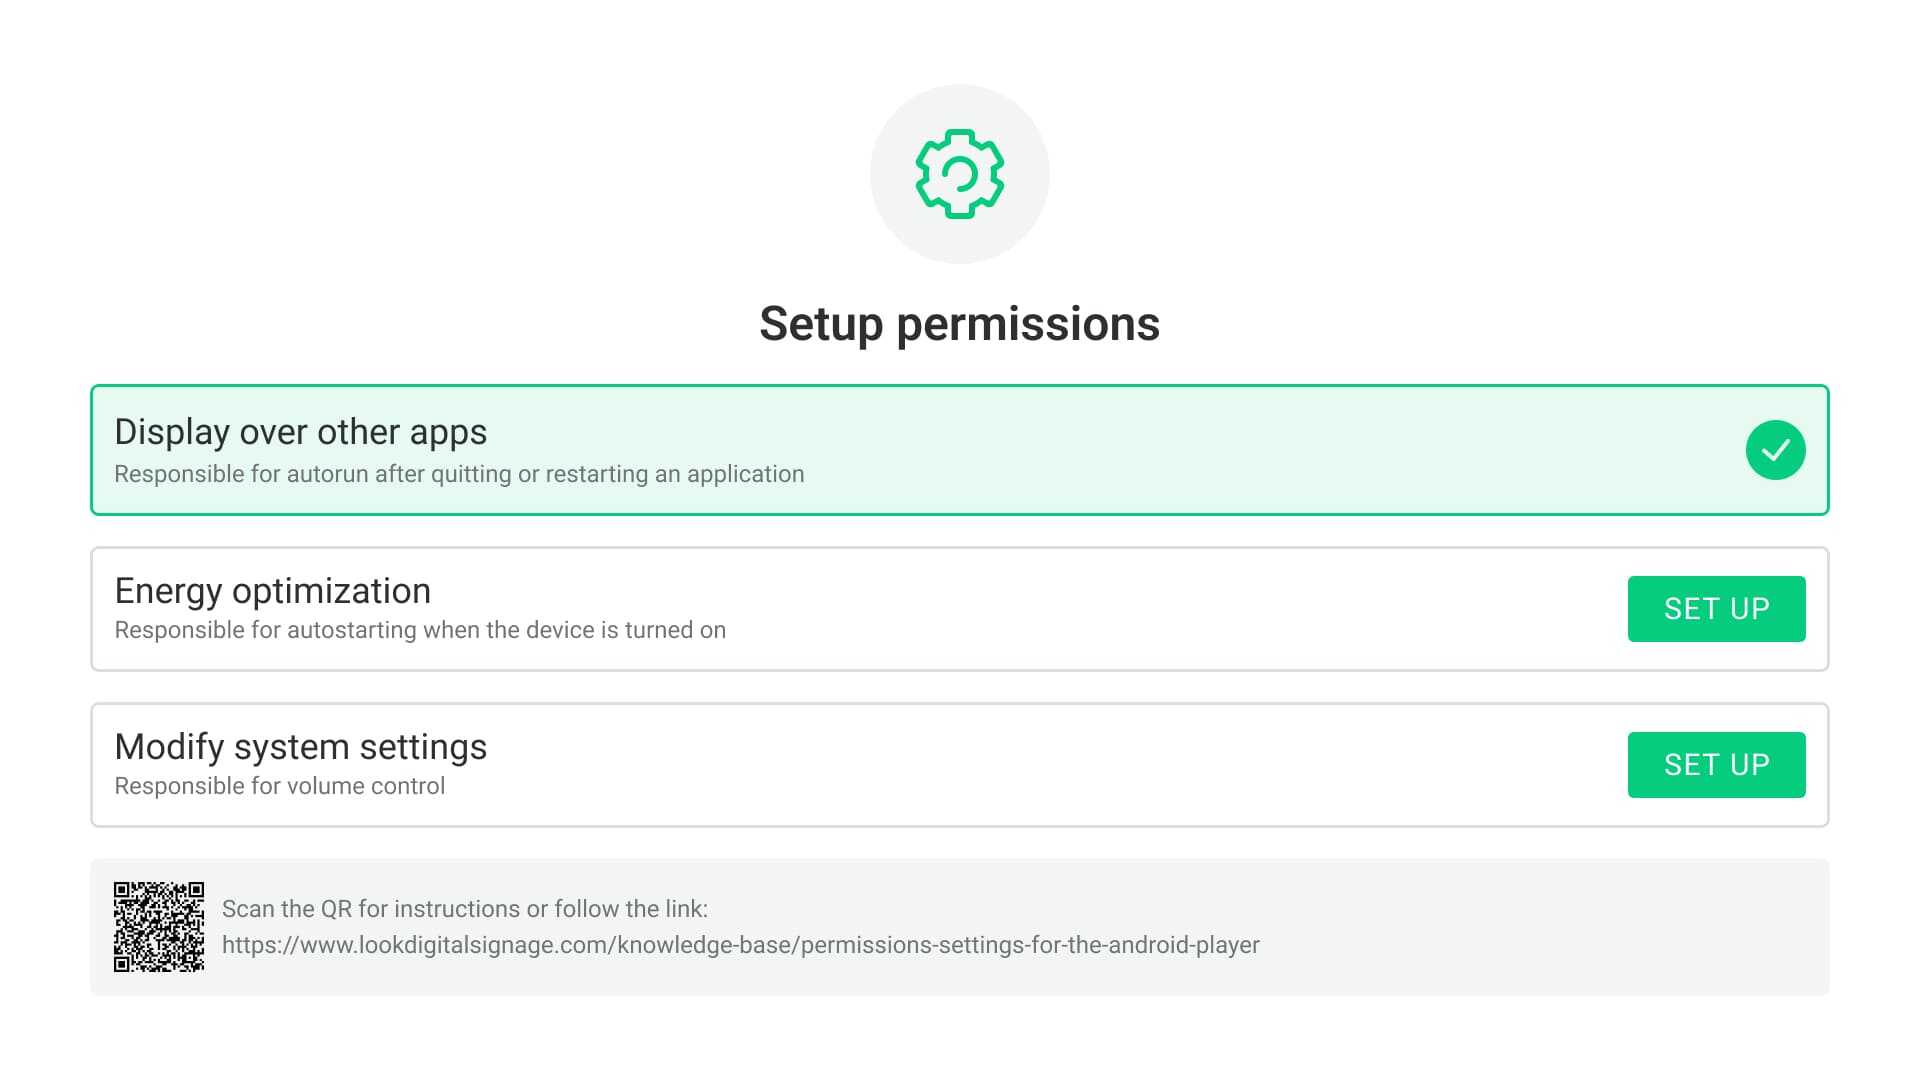
Task: Click the green gear icon at top
Action: (959, 173)
